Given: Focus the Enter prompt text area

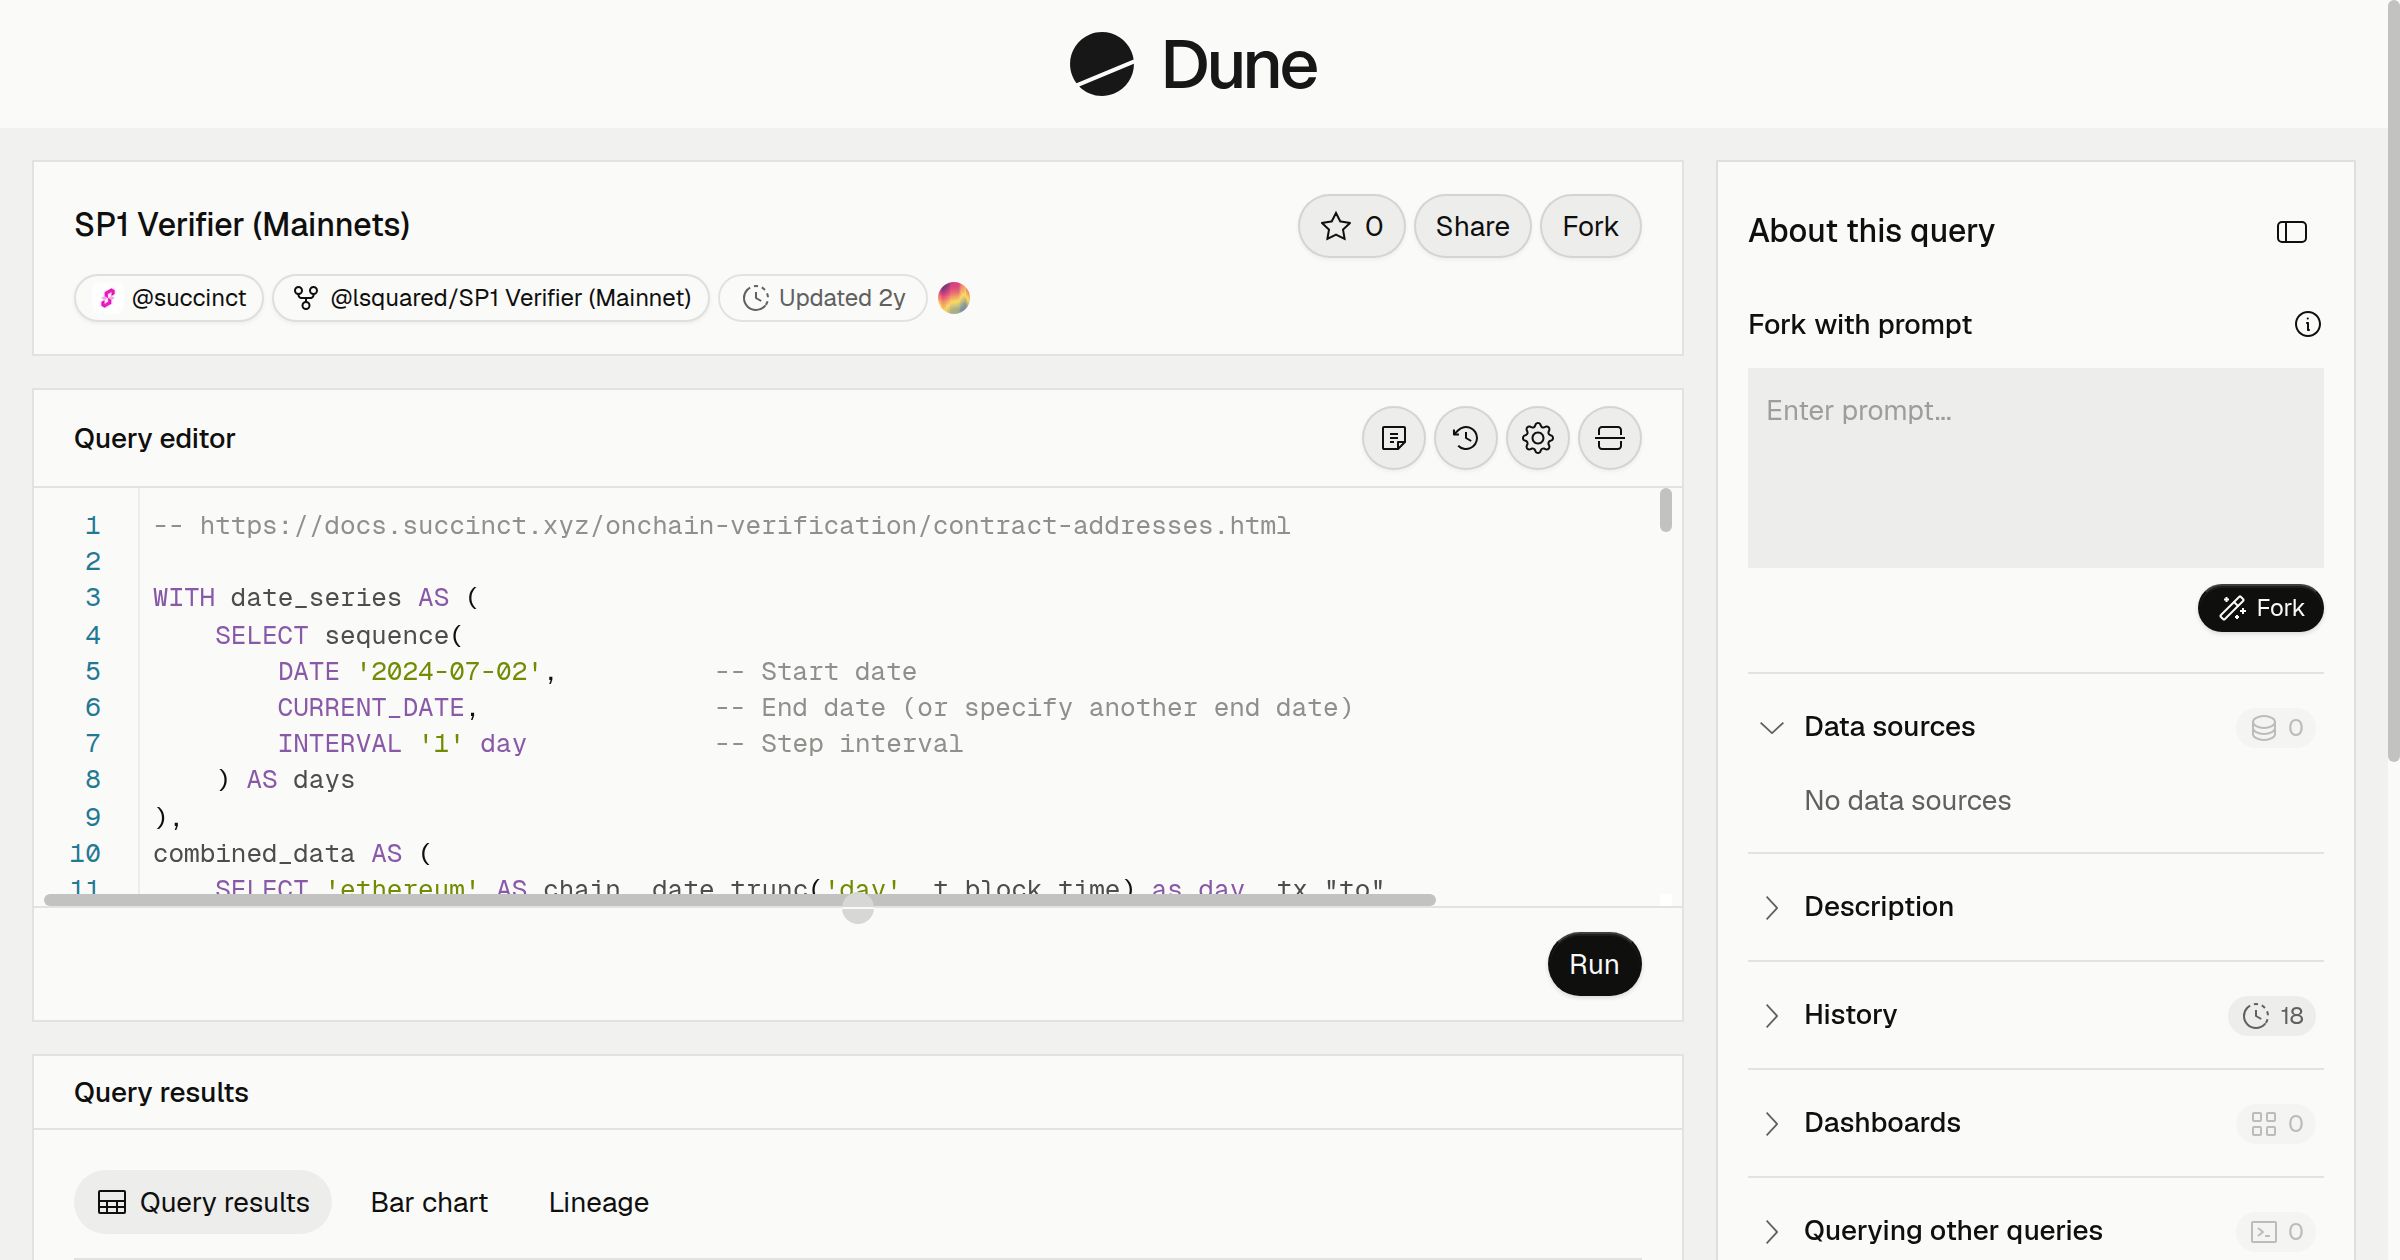Looking at the screenshot, I should [2035, 468].
